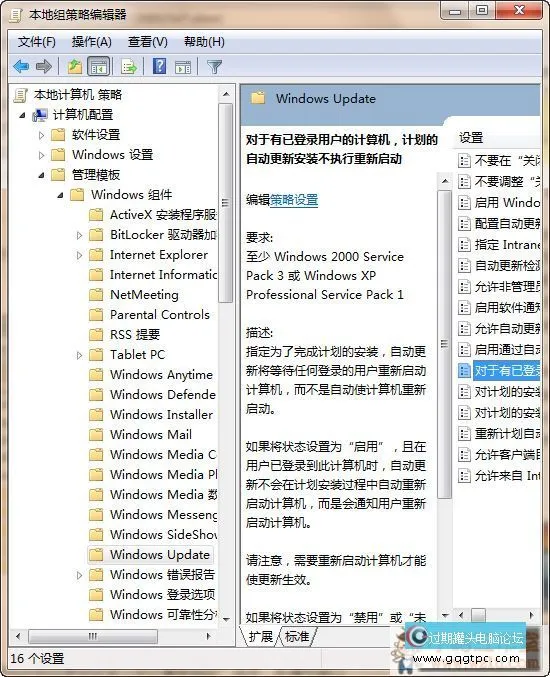The image size is (550, 677).
Task: Select the 允许自动更新 policy setting
Action: 499,329
